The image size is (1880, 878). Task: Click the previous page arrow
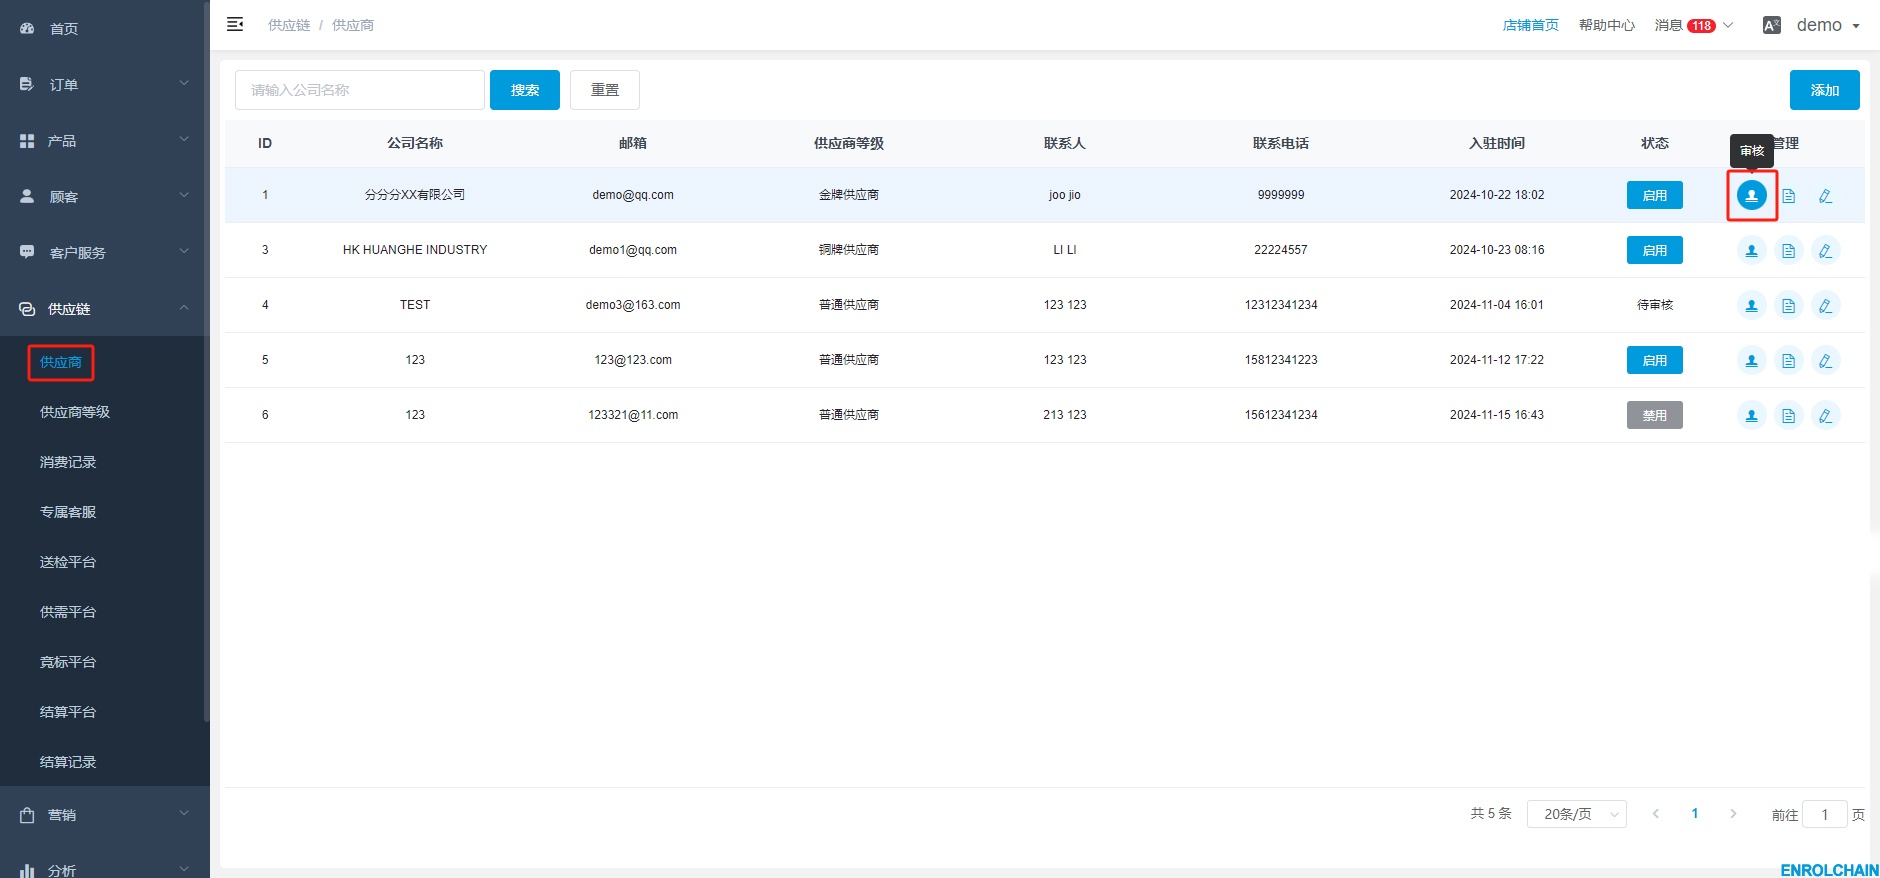[1656, 814]
